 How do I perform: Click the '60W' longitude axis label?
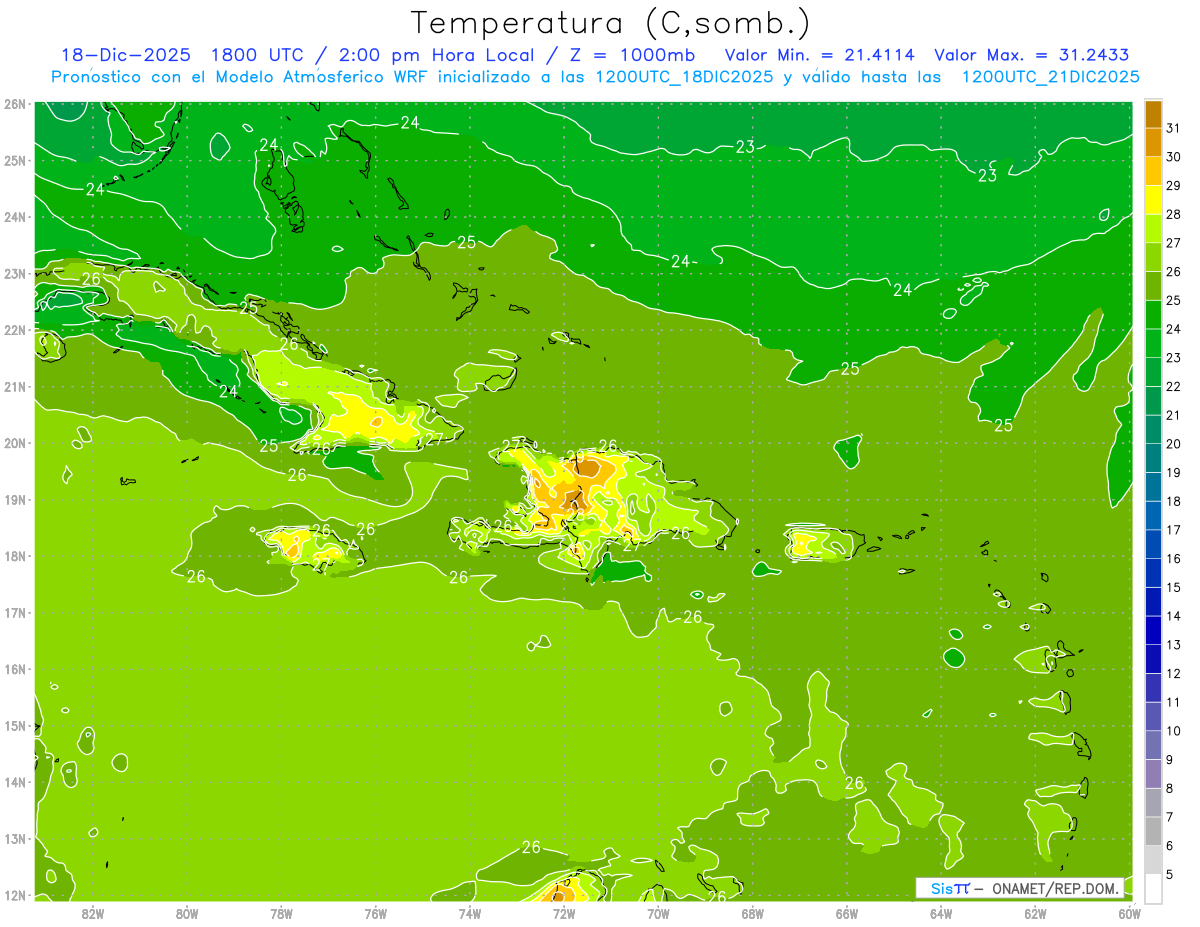point(1130,913)
